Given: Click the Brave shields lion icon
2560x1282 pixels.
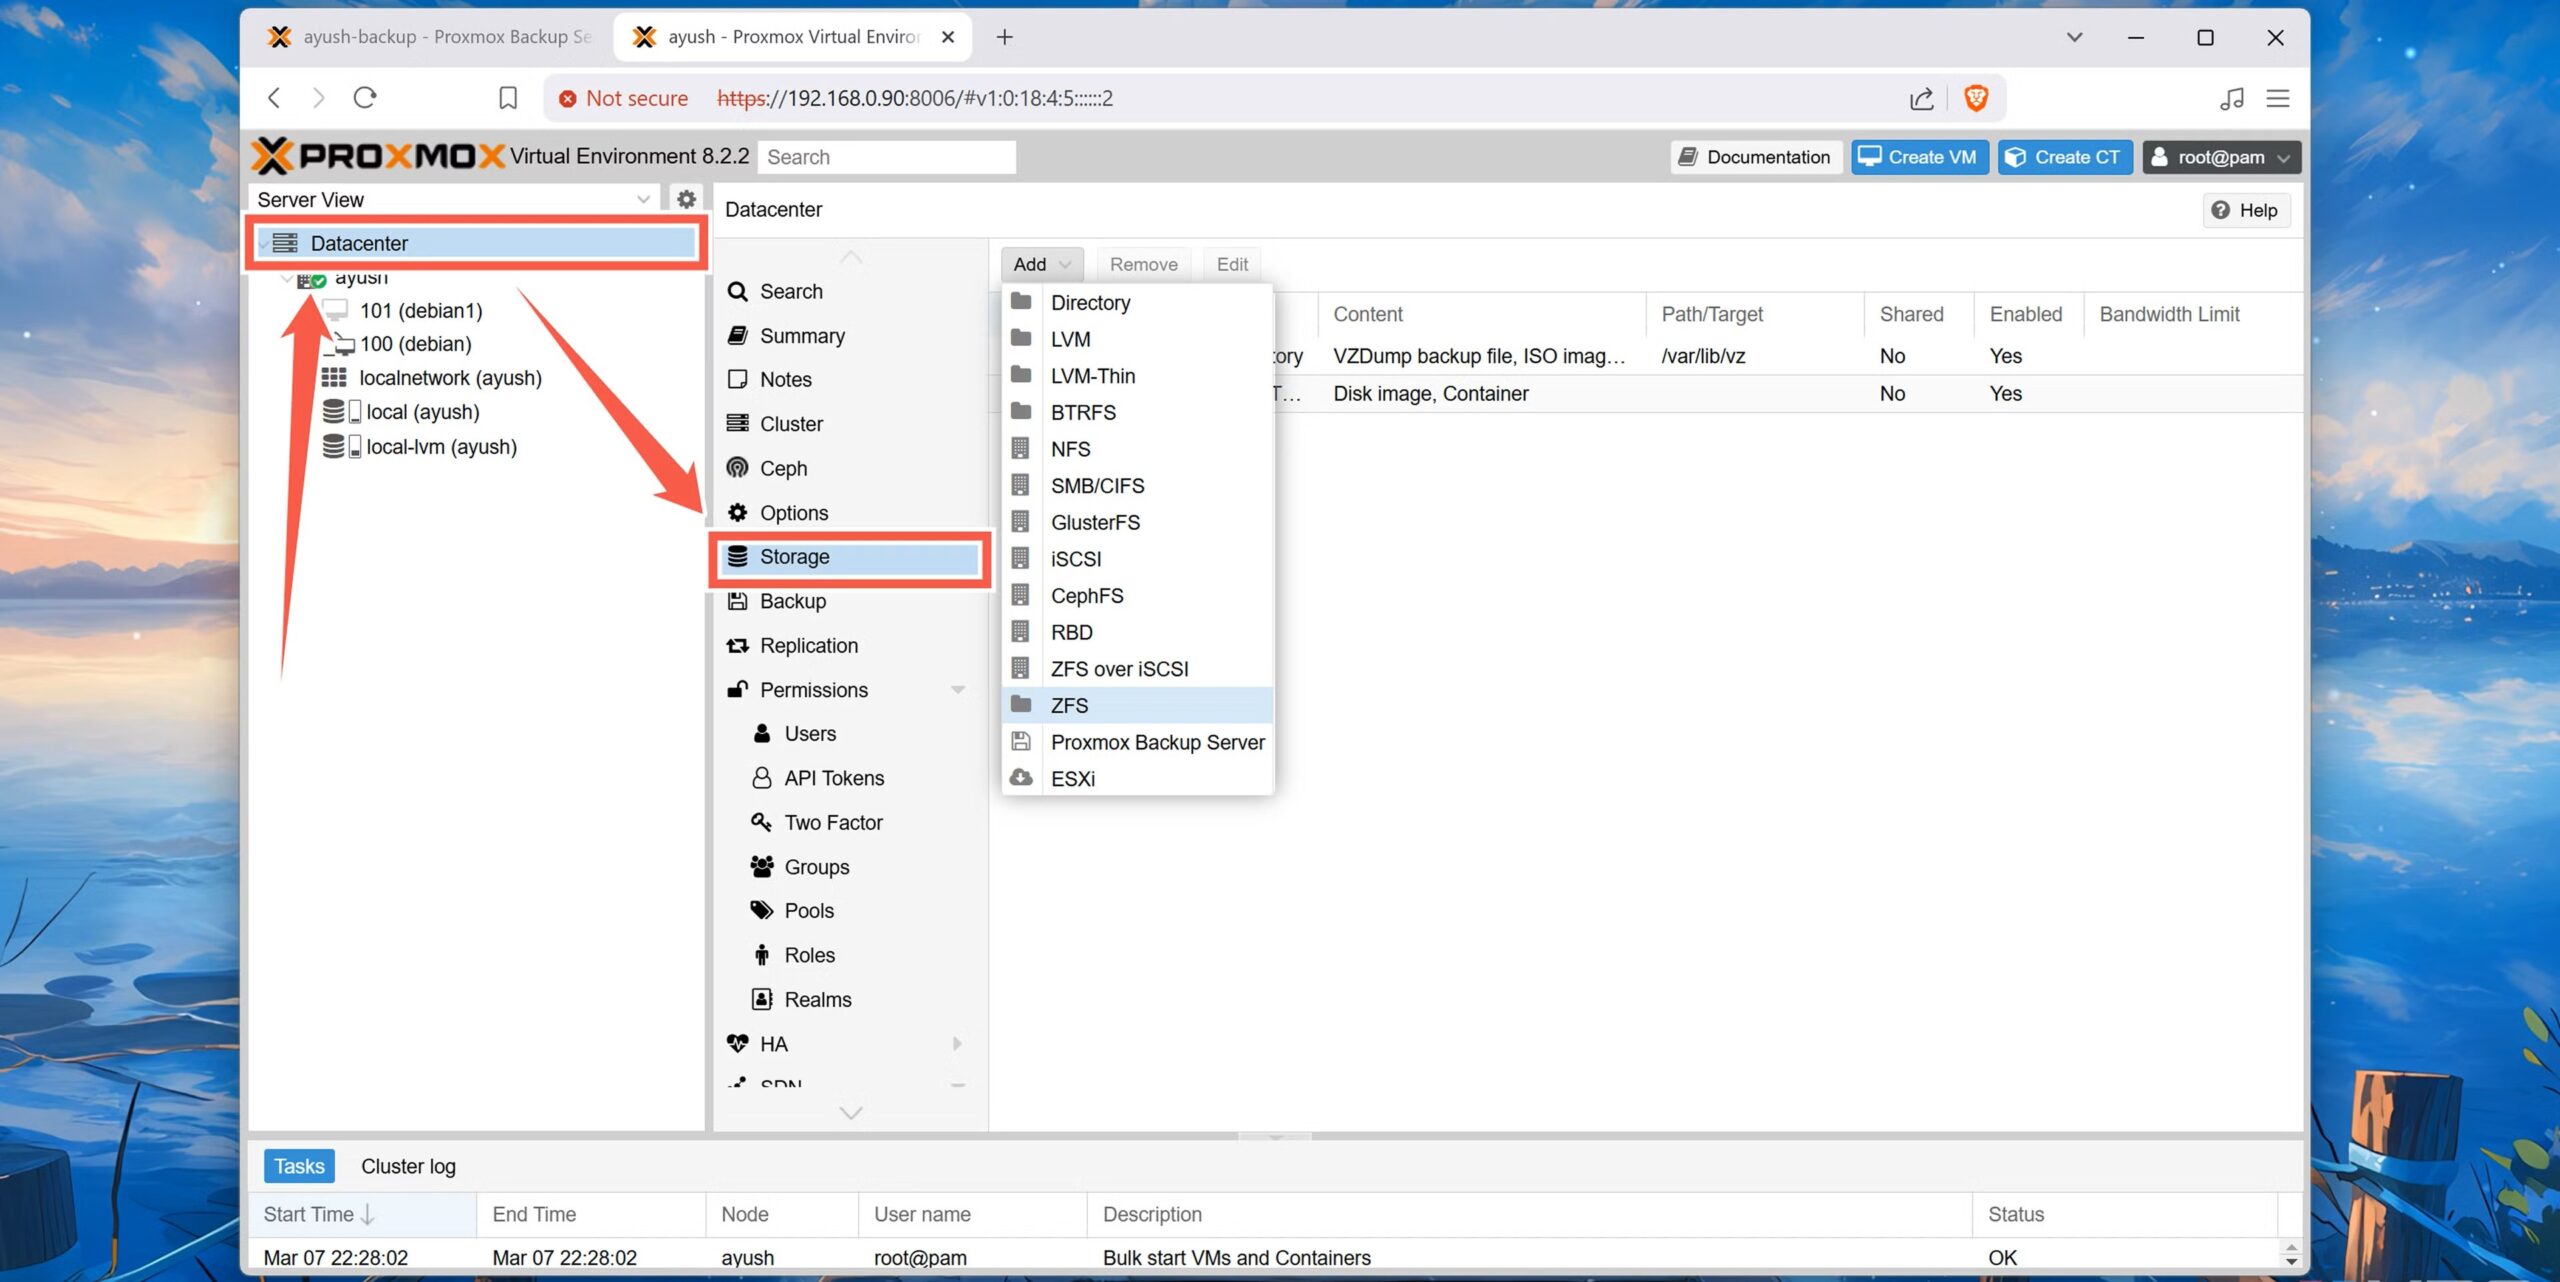Looking at the screenshot, I should coord(1975,98).
